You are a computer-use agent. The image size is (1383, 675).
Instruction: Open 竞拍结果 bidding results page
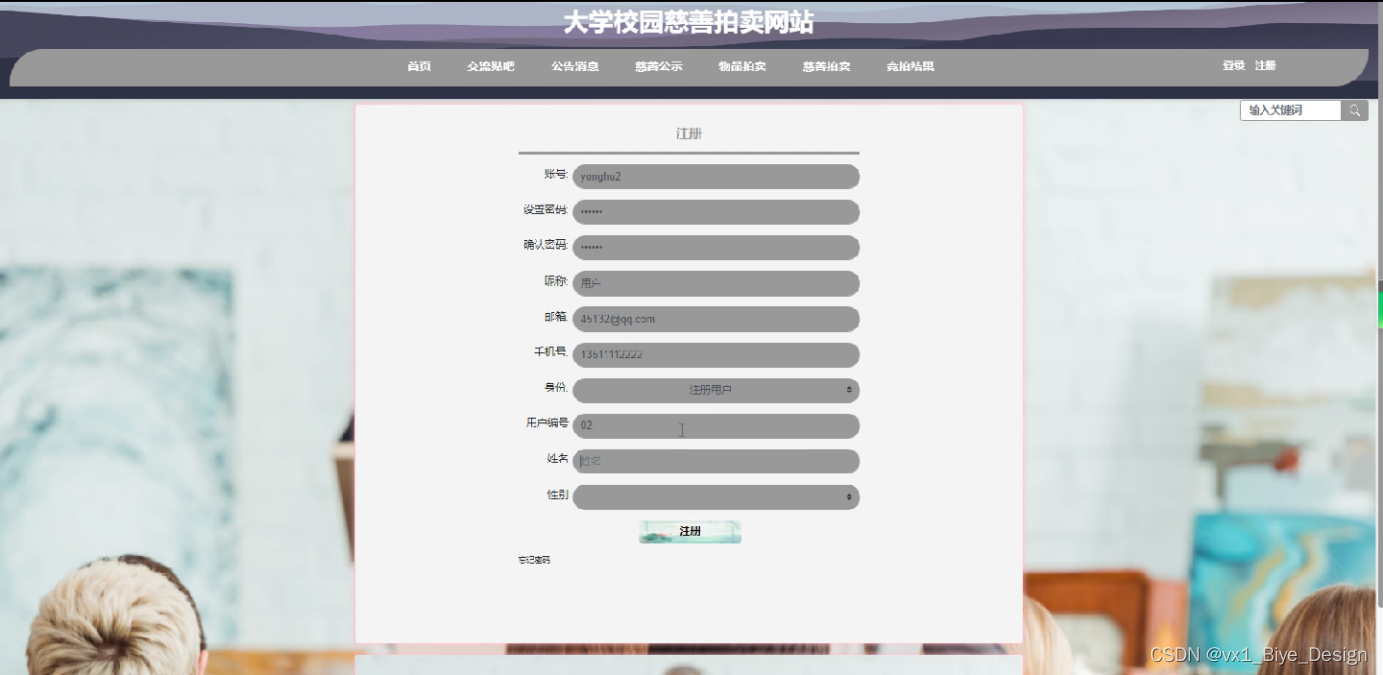pyautogui.click(x=910, y=67)
